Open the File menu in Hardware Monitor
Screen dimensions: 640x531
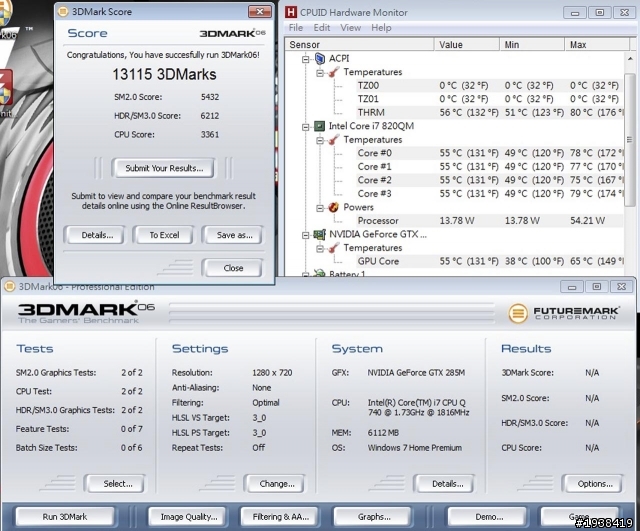[296, 28]
